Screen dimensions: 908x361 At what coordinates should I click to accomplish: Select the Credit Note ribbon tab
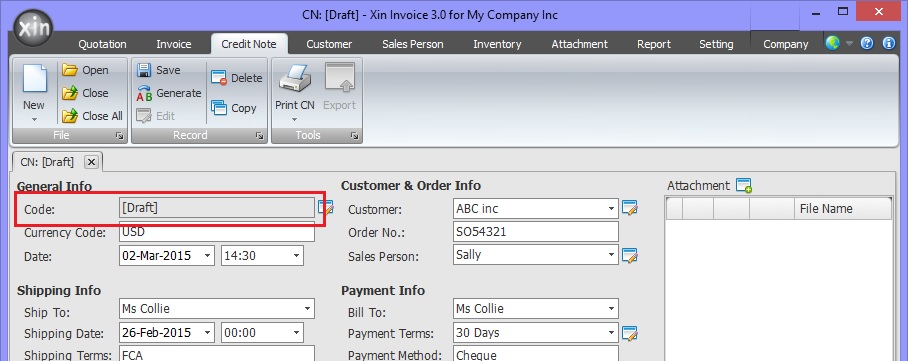click(x=249, y=44)
